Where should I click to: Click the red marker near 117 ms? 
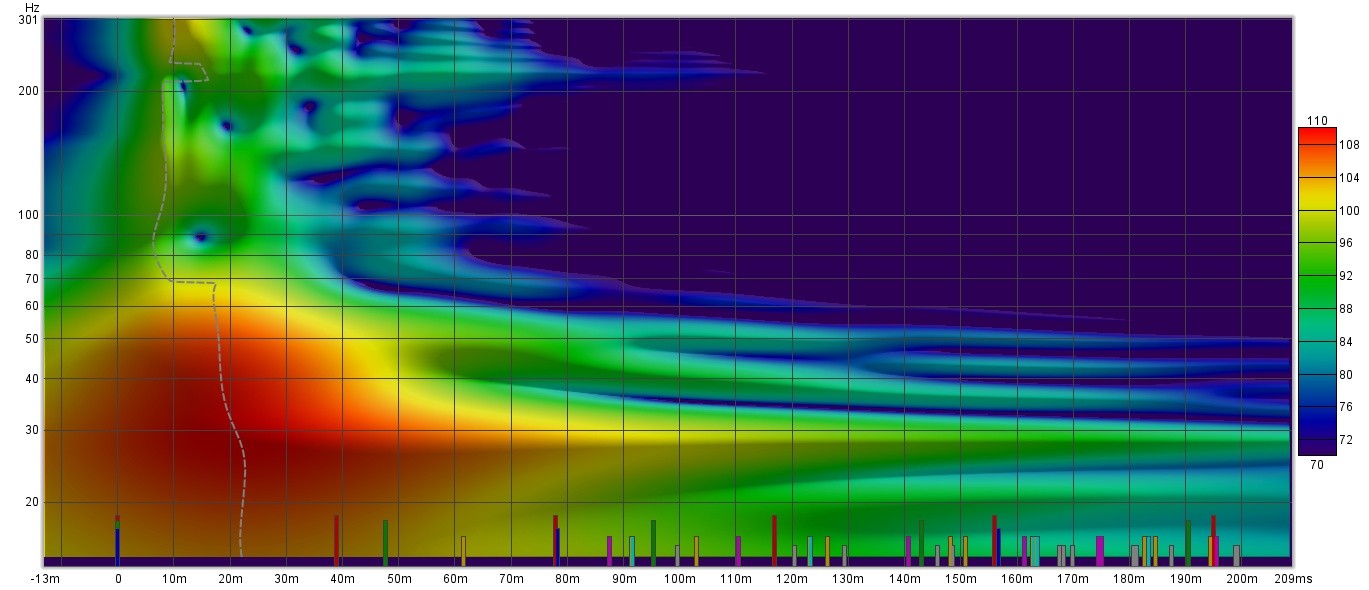tap(774, 540)
